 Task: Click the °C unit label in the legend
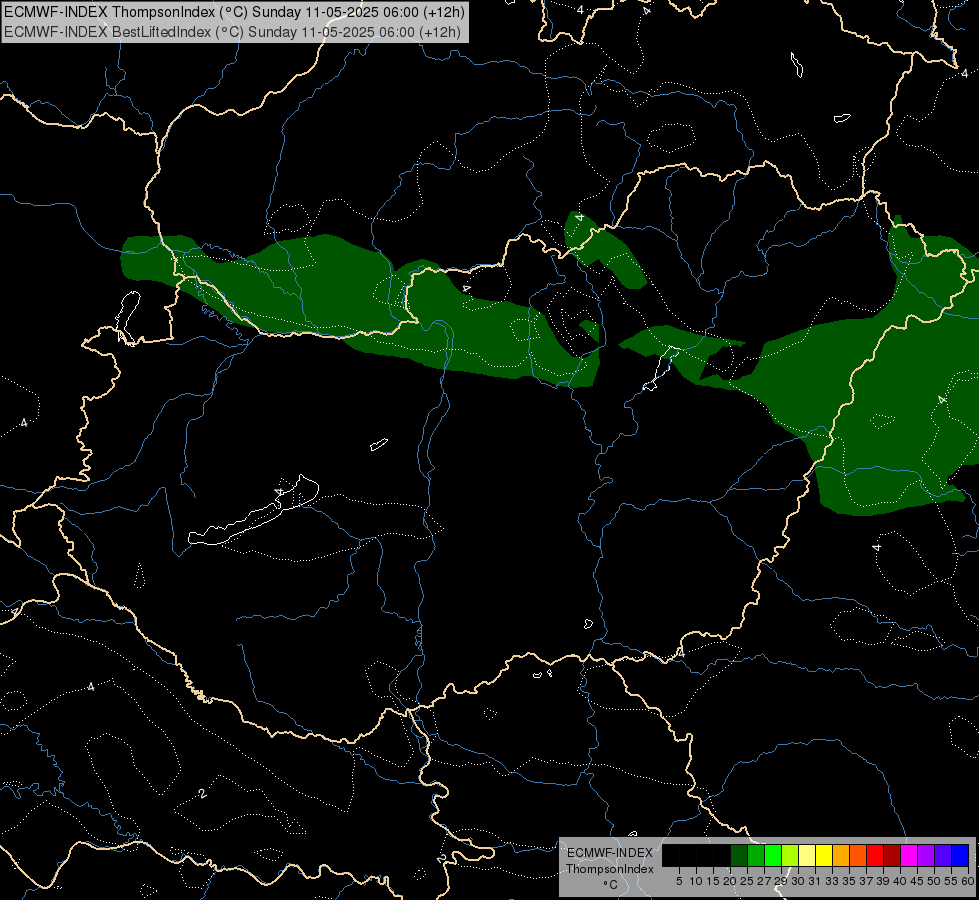tap(611, 885)
